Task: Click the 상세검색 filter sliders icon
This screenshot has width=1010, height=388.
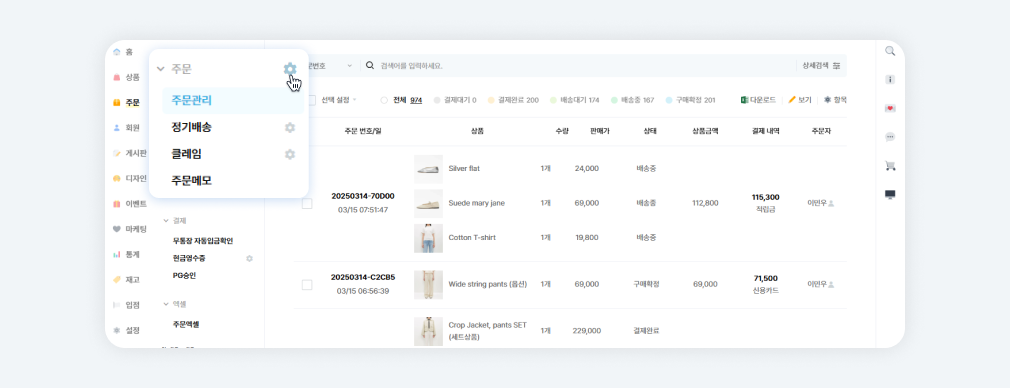Action: pos(837,66)
